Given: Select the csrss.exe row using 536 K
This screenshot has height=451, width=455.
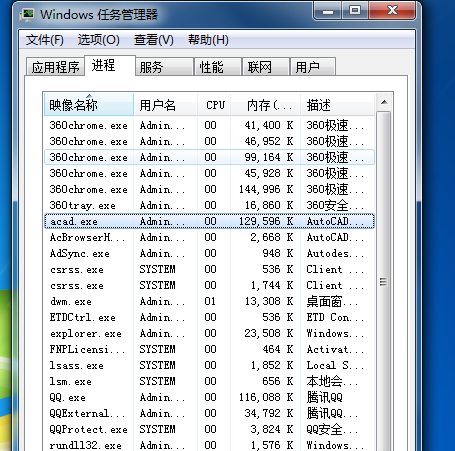Looking at the screenshot, I should click(209, 269).
